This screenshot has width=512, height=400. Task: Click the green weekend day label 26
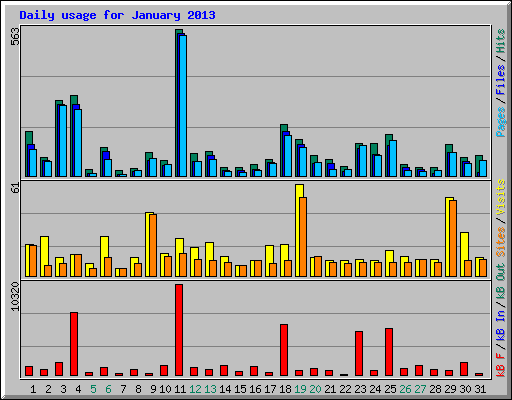pos(405,389)
